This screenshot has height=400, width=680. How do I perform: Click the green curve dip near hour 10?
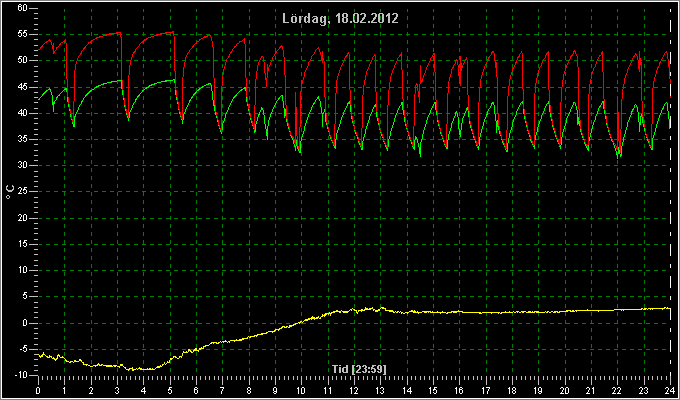tap(300, 152)
